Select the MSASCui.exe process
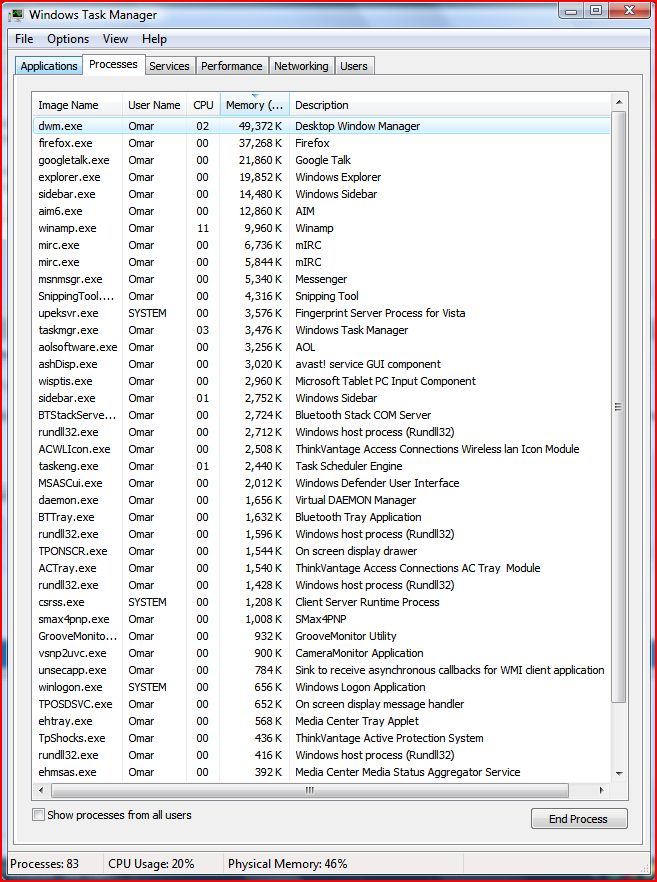 (321, 483)
